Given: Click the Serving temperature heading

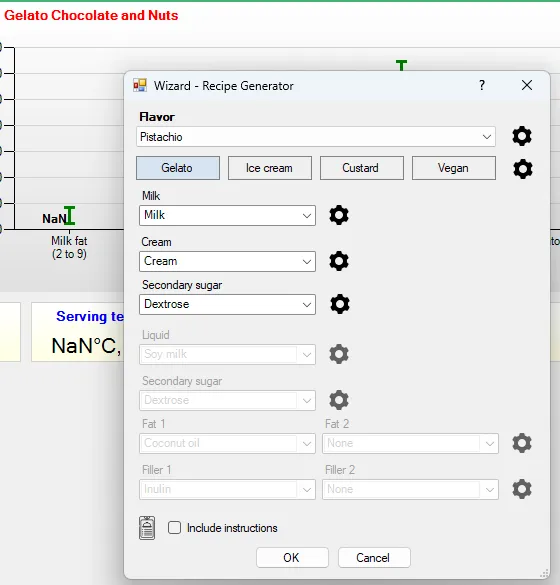Looking at the screenshot, I should 90,316.
